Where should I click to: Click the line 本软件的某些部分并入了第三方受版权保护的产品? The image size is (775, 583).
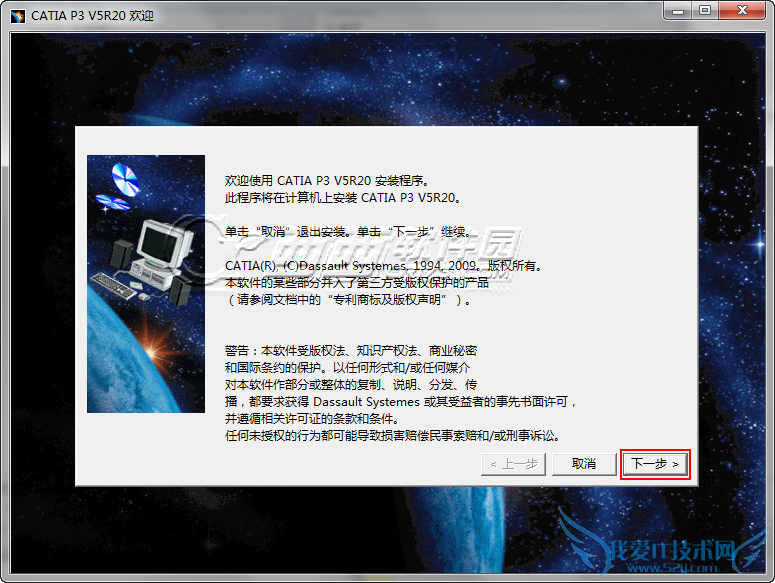[357, 283]
